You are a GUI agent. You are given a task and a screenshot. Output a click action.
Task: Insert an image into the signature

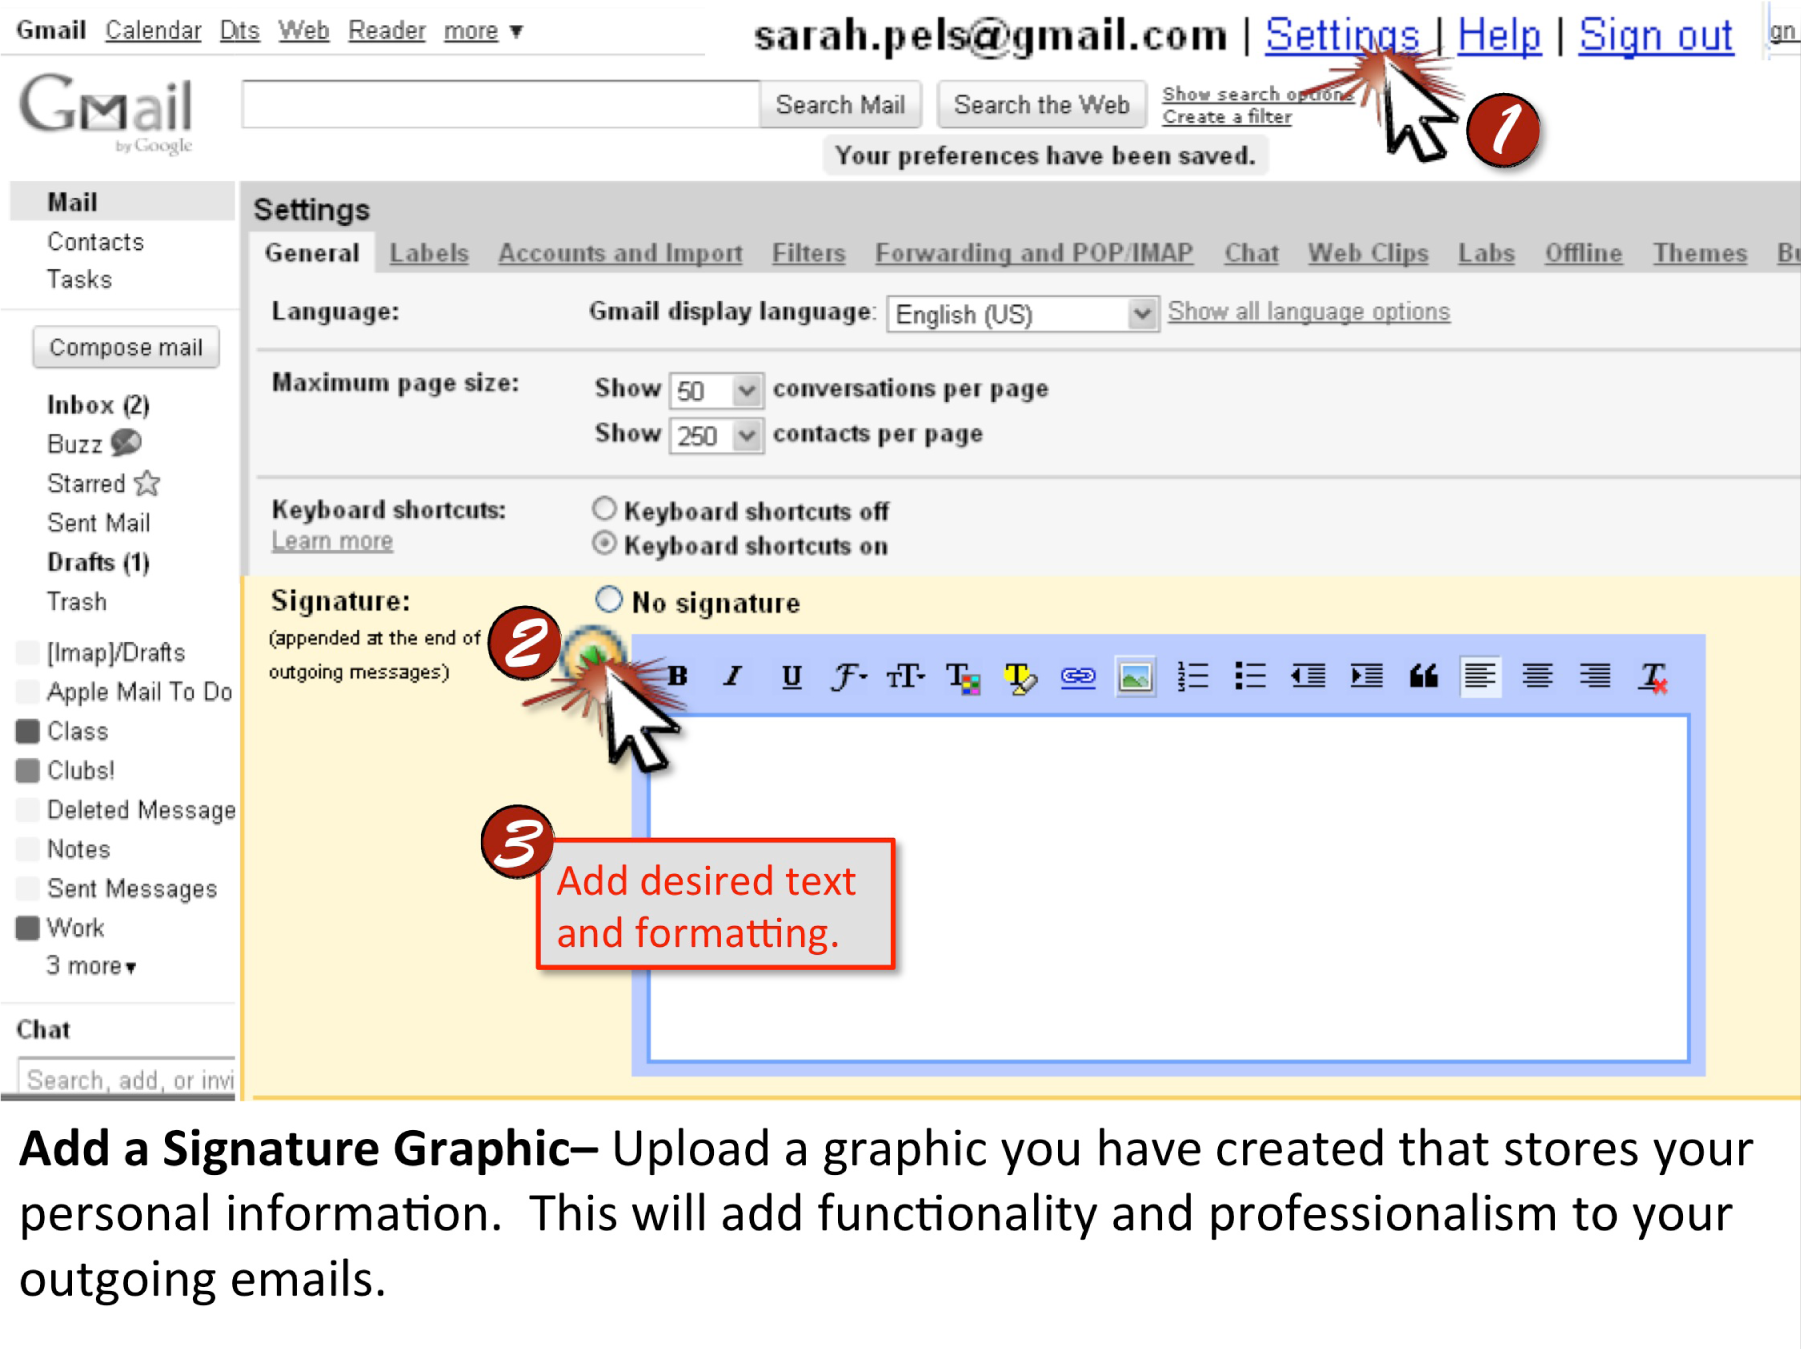[1136, 677]
